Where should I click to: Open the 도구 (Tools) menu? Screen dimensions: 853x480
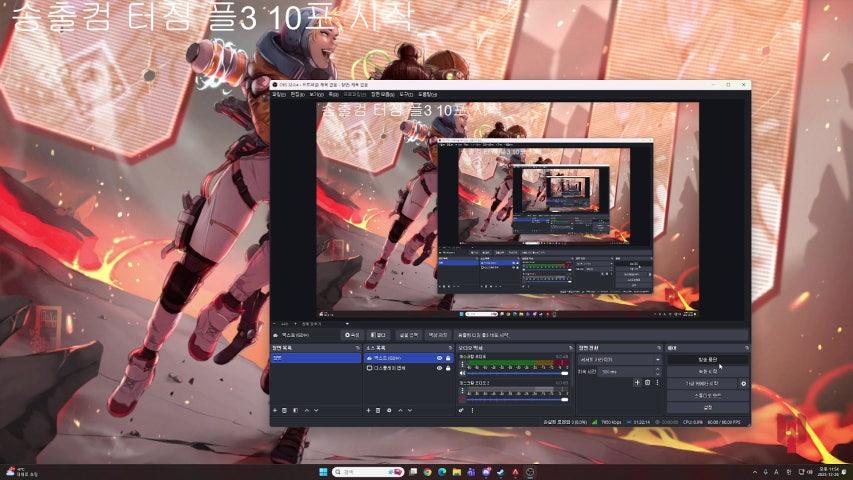pyautogui.click(x=406, y=94)
